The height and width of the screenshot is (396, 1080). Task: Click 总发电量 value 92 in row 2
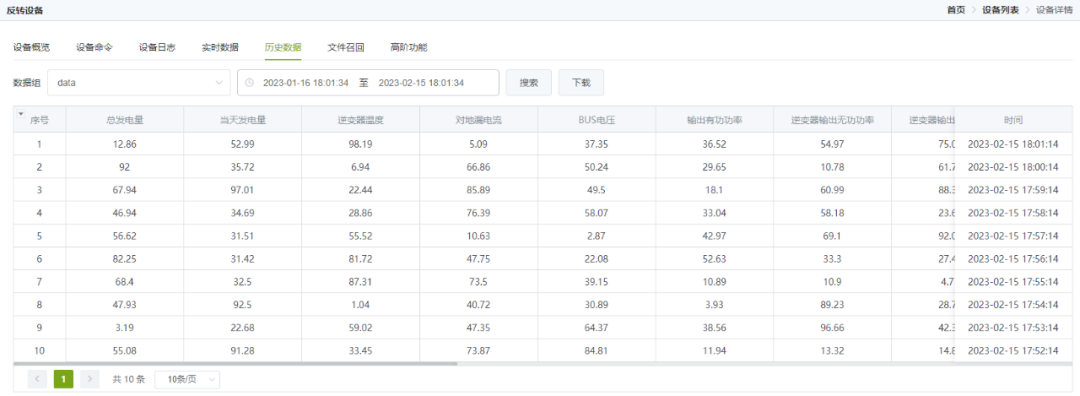125,167
